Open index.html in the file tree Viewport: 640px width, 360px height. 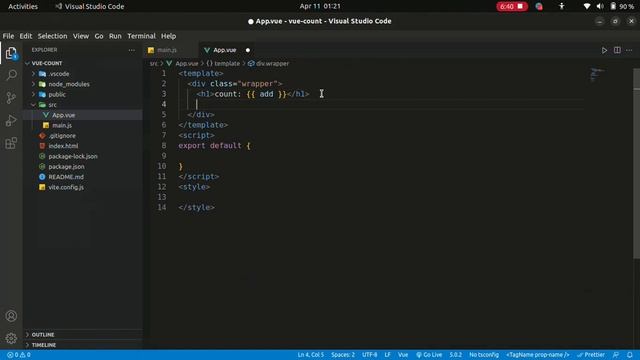(63, 146)
